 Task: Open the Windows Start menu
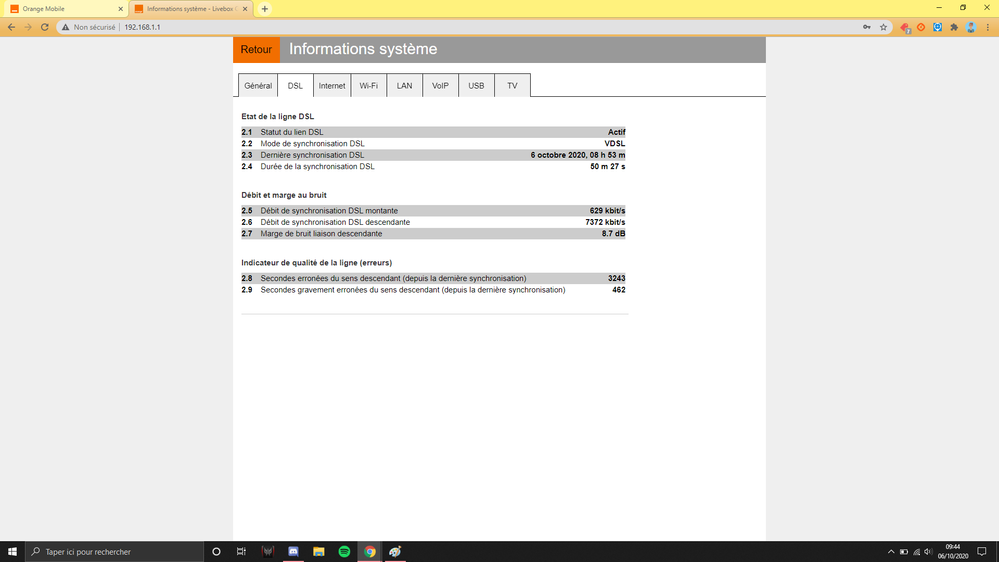coord(12,552)
